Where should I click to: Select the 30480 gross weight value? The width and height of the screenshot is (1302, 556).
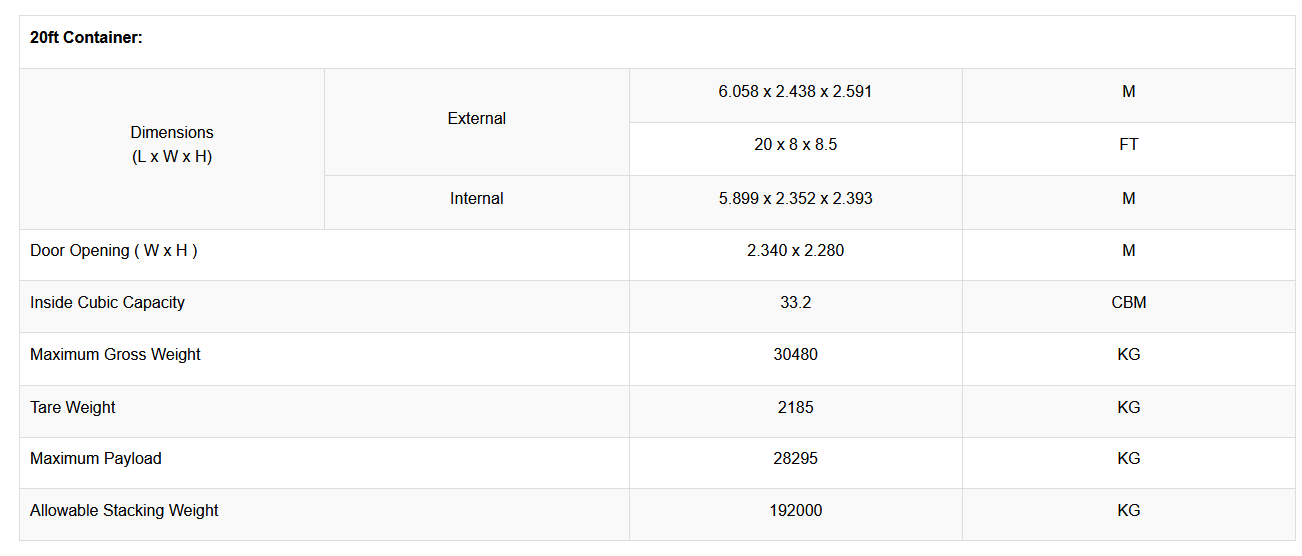tap(795, 355)
